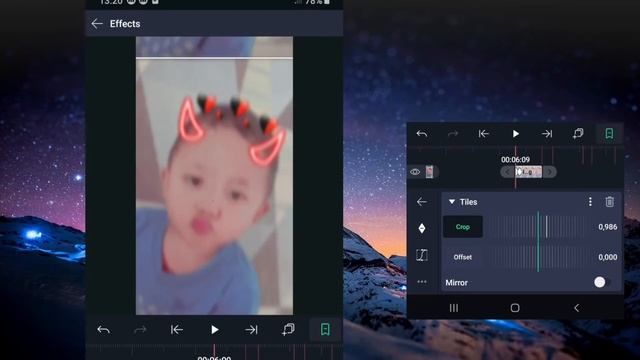This screenshot has width=640, height=360.
Task: Undo in the left phone bottom toolbar
Action: tap(104, 329)
